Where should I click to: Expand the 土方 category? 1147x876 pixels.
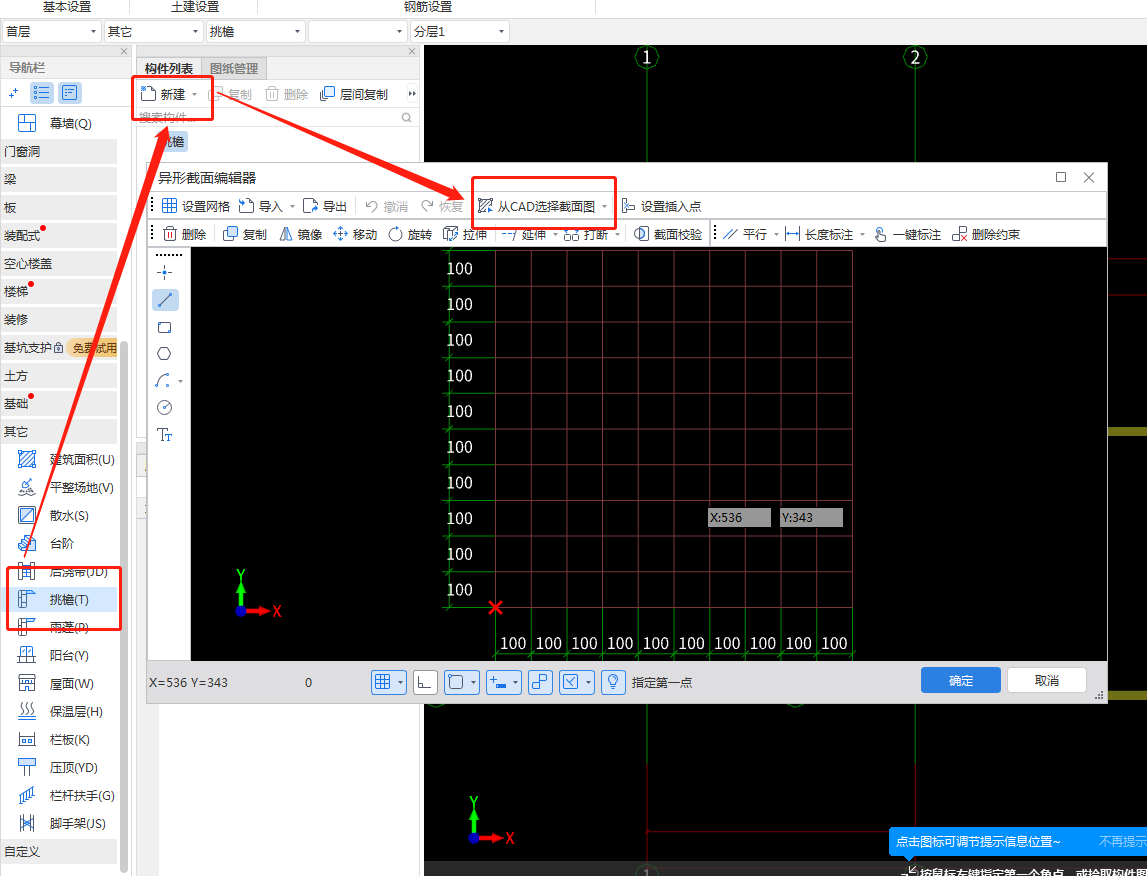59,375
